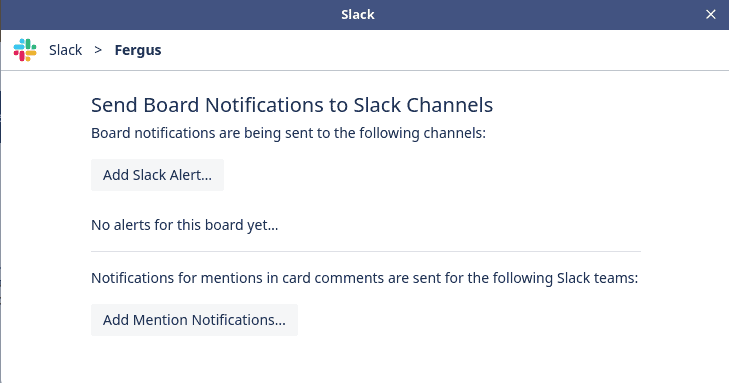Click the Slack logo icon
This screenshot has width=729, height=383.
(25, 50)
